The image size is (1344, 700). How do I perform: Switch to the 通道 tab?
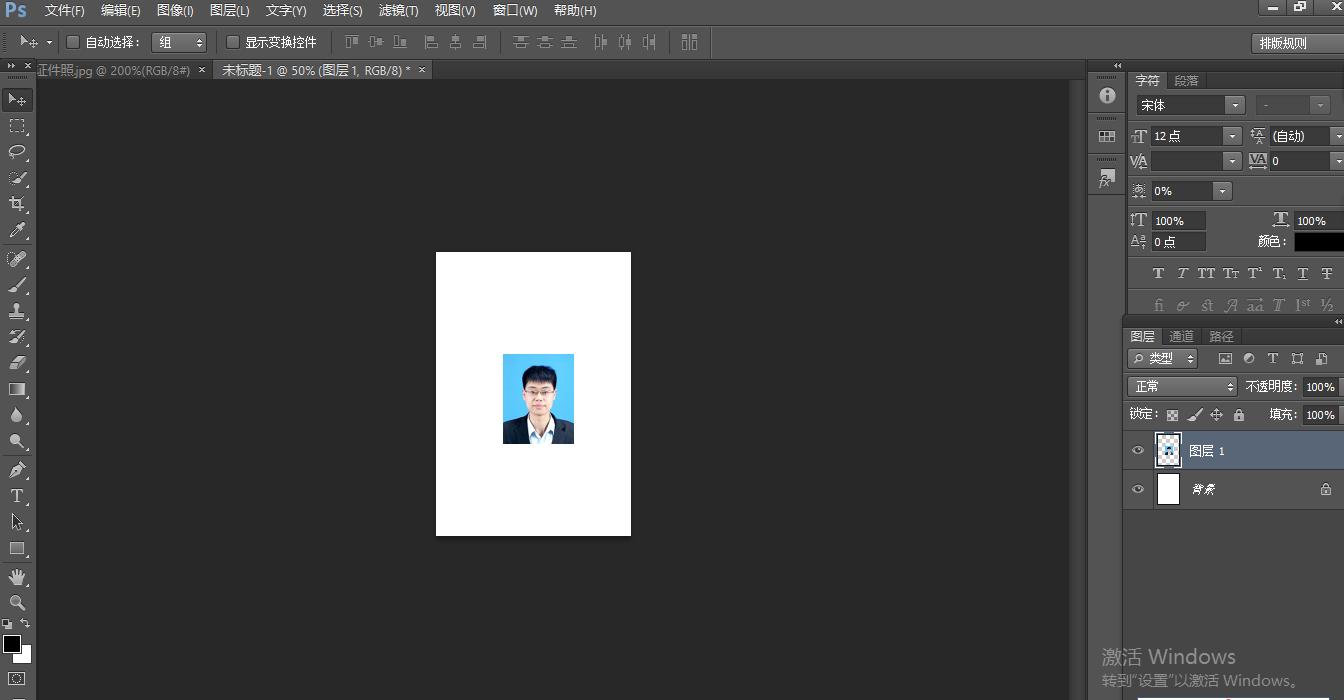[x=1181, y=336]
